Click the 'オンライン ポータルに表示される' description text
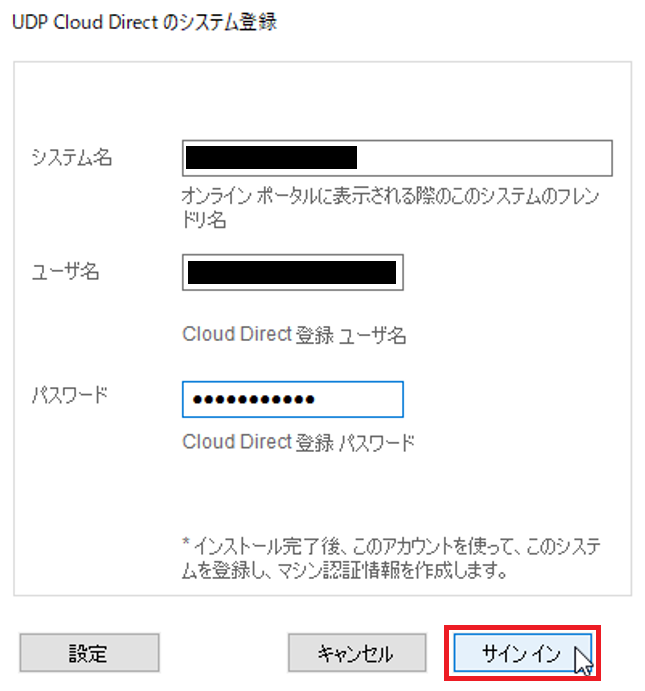645x691 pixels. point(390,208)
